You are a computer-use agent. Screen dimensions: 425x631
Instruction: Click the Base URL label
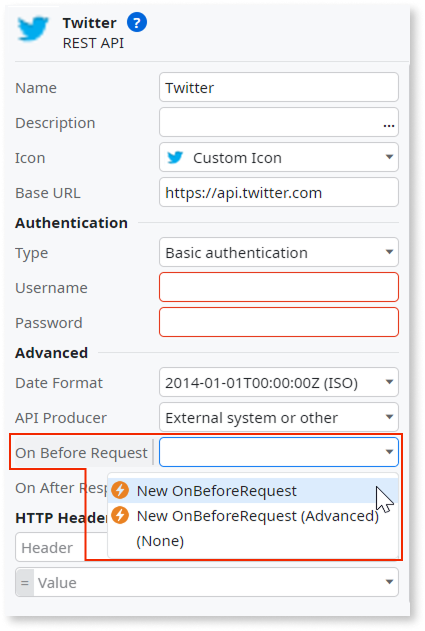[x=48, y=193]
